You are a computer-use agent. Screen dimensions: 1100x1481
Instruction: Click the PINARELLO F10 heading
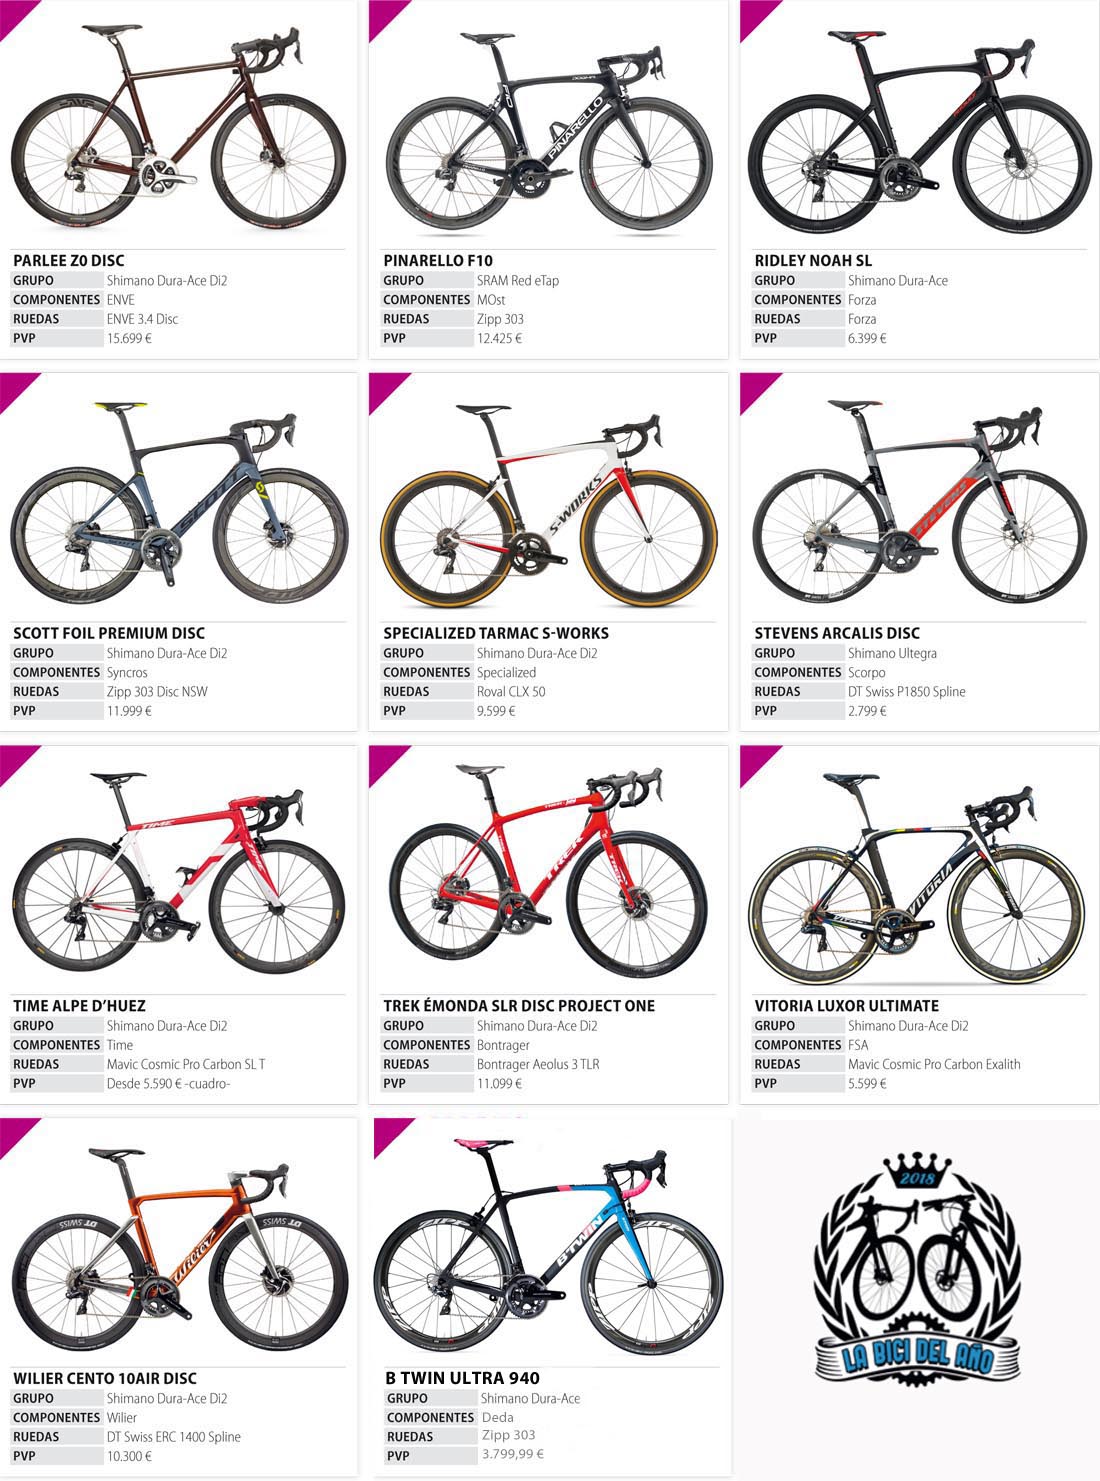click(x=438, y=260)
